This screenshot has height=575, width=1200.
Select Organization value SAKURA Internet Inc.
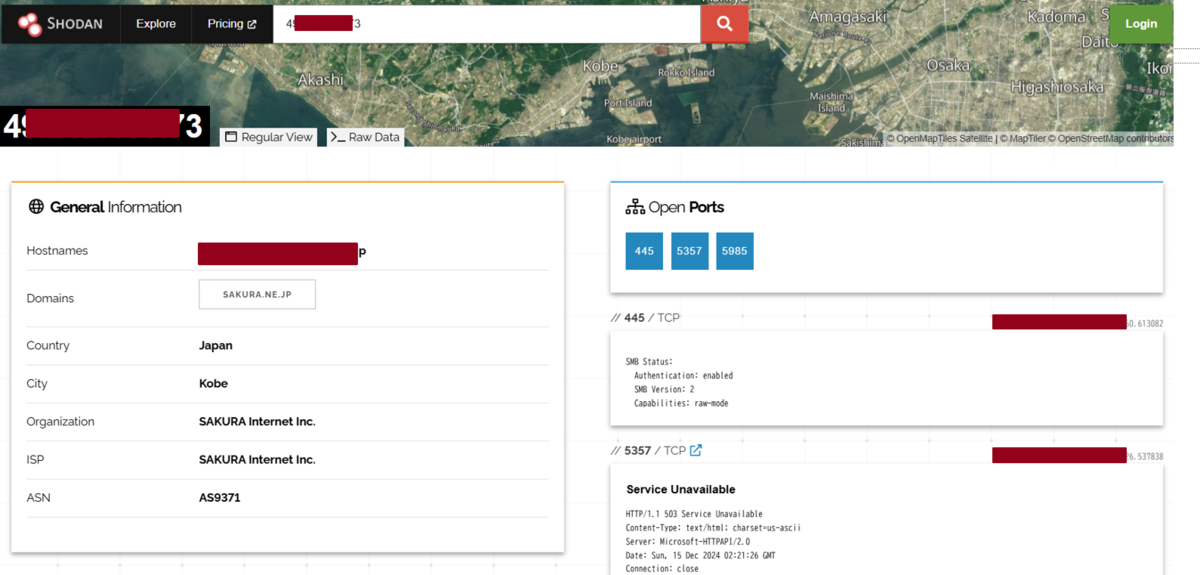(x=257, y=421)
